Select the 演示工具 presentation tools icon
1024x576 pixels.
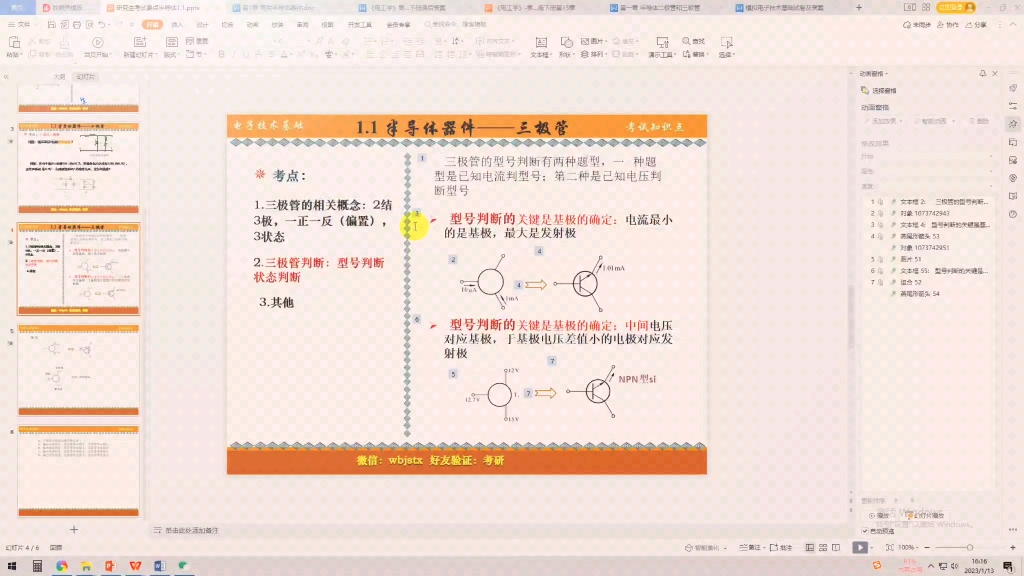pyautogui.click(x=662, y=44)
